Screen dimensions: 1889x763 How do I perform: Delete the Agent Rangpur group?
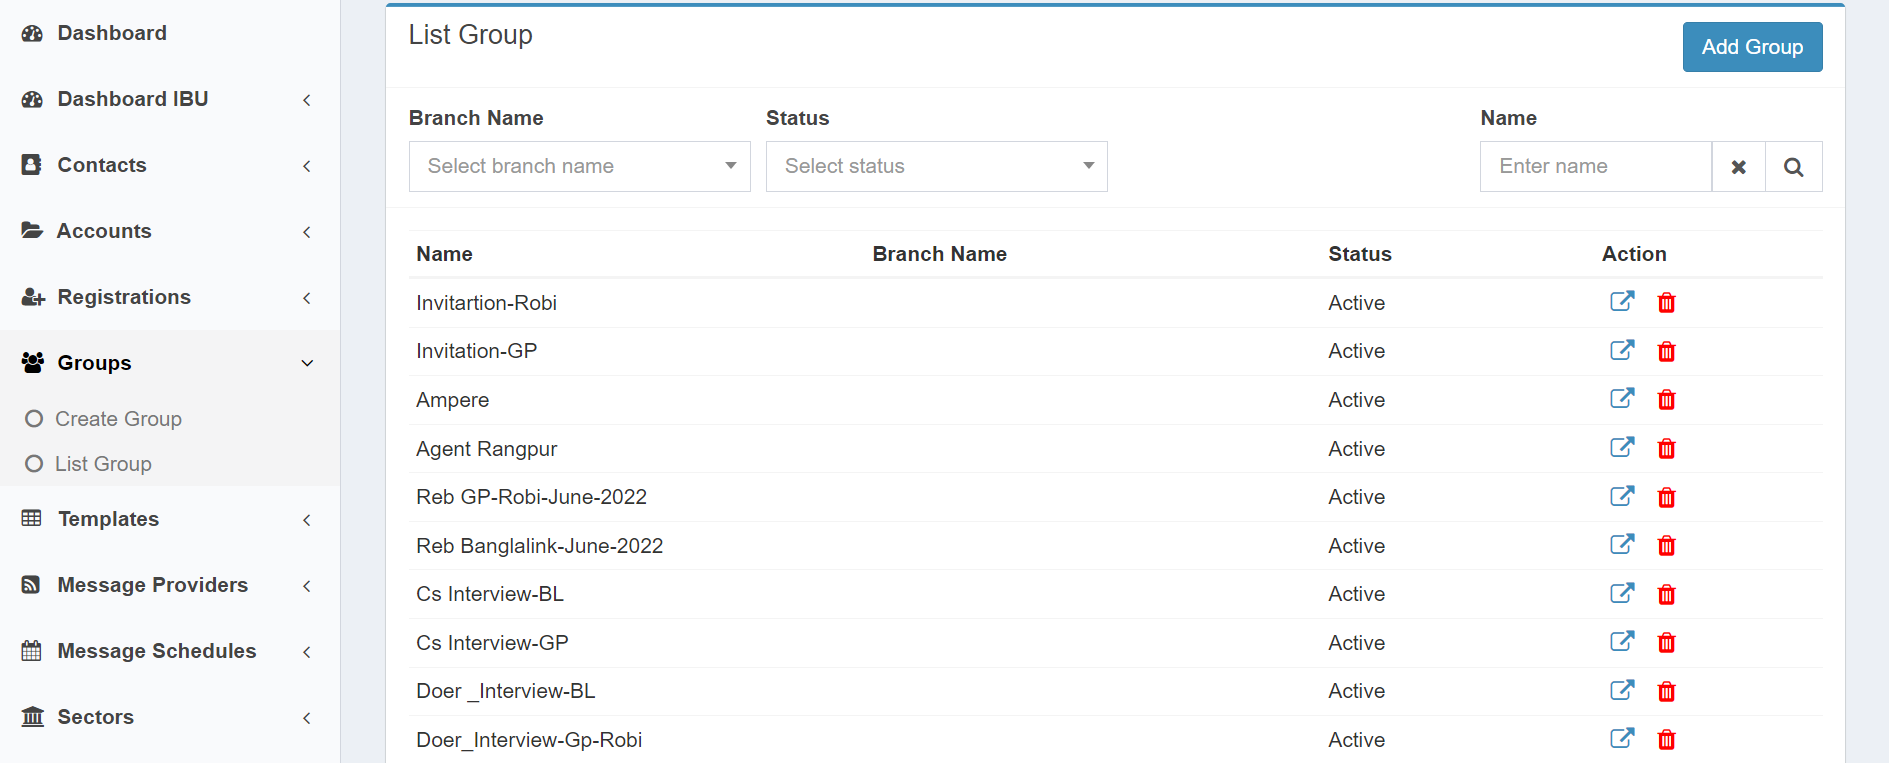point(1666,449)
